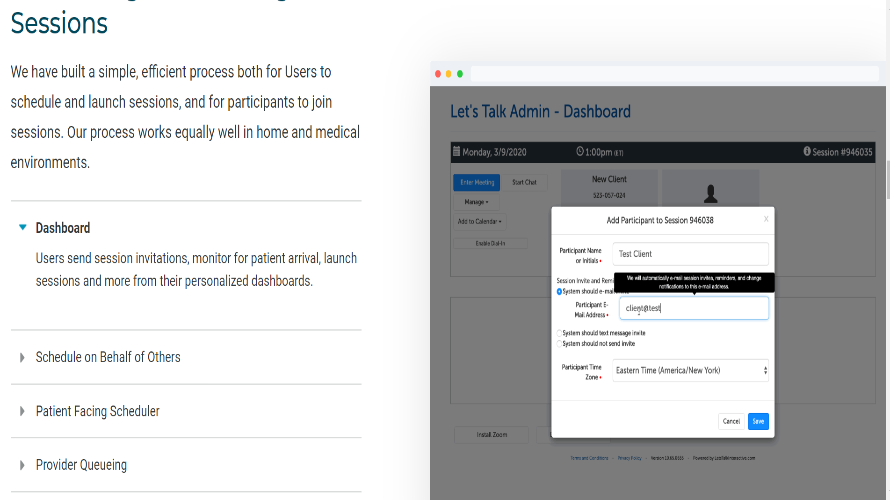Screen dimensions: 890x500
Task: Click the yellow window control dot
Action: (448, 74)
